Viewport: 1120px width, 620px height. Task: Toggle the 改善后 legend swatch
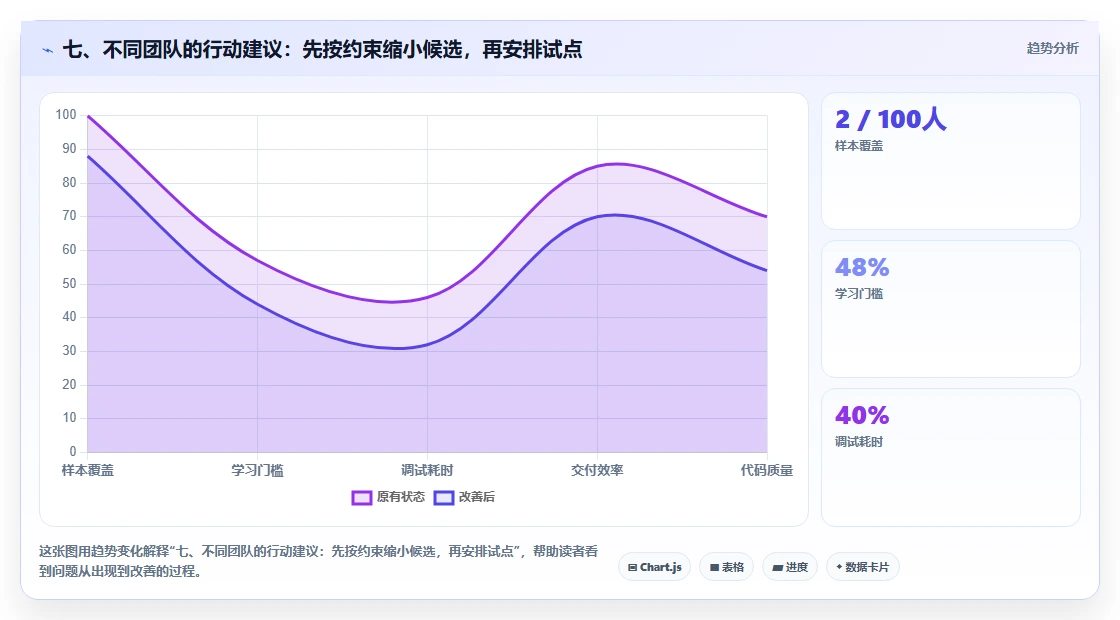point(444,497)
